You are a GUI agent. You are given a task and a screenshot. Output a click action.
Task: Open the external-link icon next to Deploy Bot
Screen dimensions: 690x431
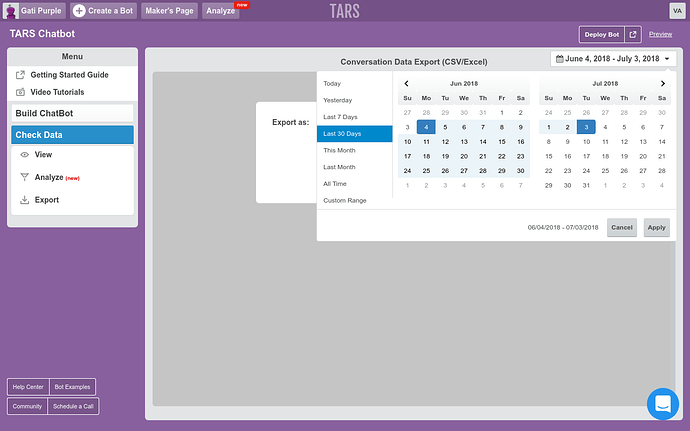[x=633, y=34]
